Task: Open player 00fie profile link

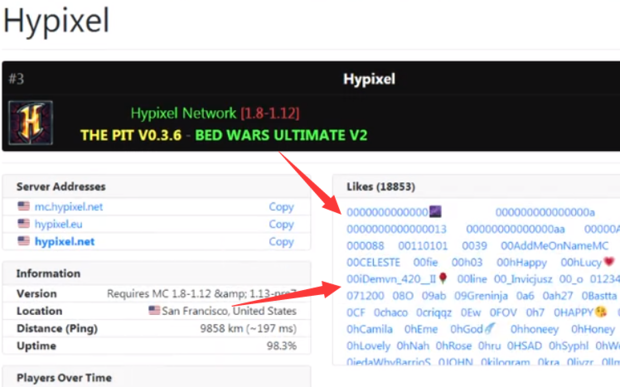Action: click(425, 262)
